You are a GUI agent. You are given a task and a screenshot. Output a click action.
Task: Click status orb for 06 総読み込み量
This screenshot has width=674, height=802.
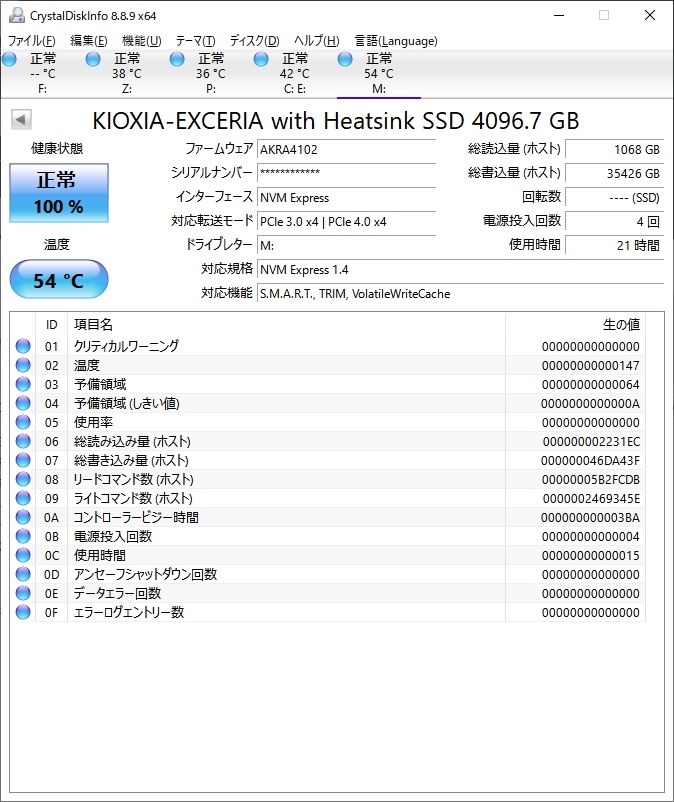[x=23, y=441]
